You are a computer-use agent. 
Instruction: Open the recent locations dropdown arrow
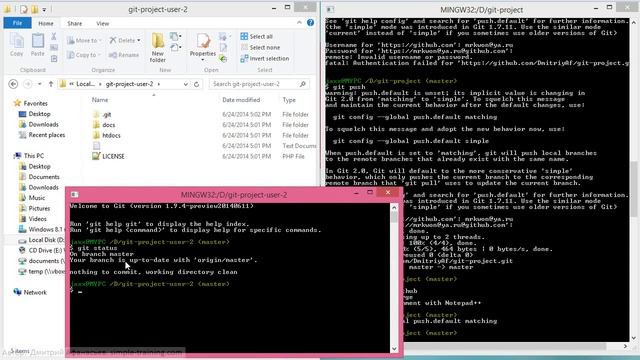[40, 84]
